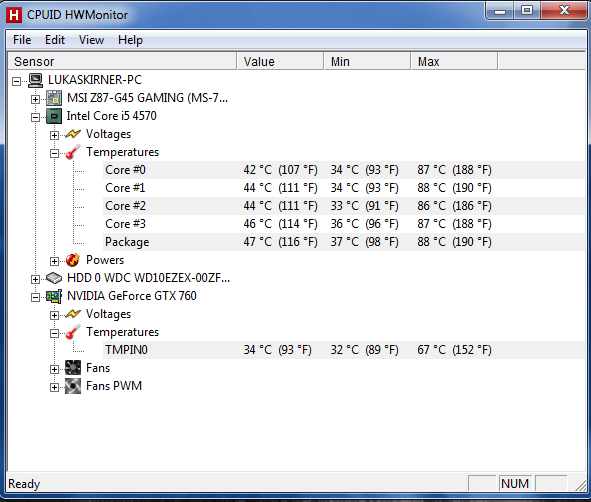Click the Fans PWM icon

(x=73, y=386)
